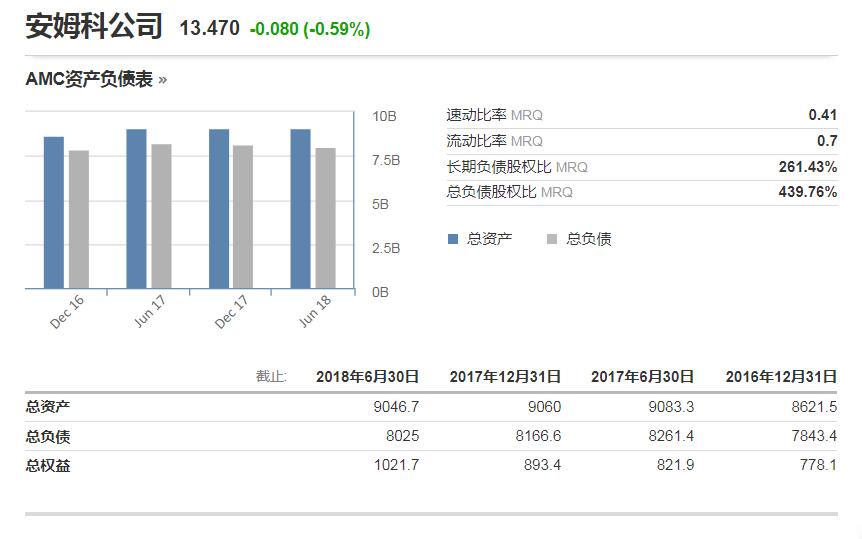The width and height of the screenshot is (862, 539).
Task: Click the total liabilities cell 8261.4
Action: pyautogui.click(x=671, y=436)
